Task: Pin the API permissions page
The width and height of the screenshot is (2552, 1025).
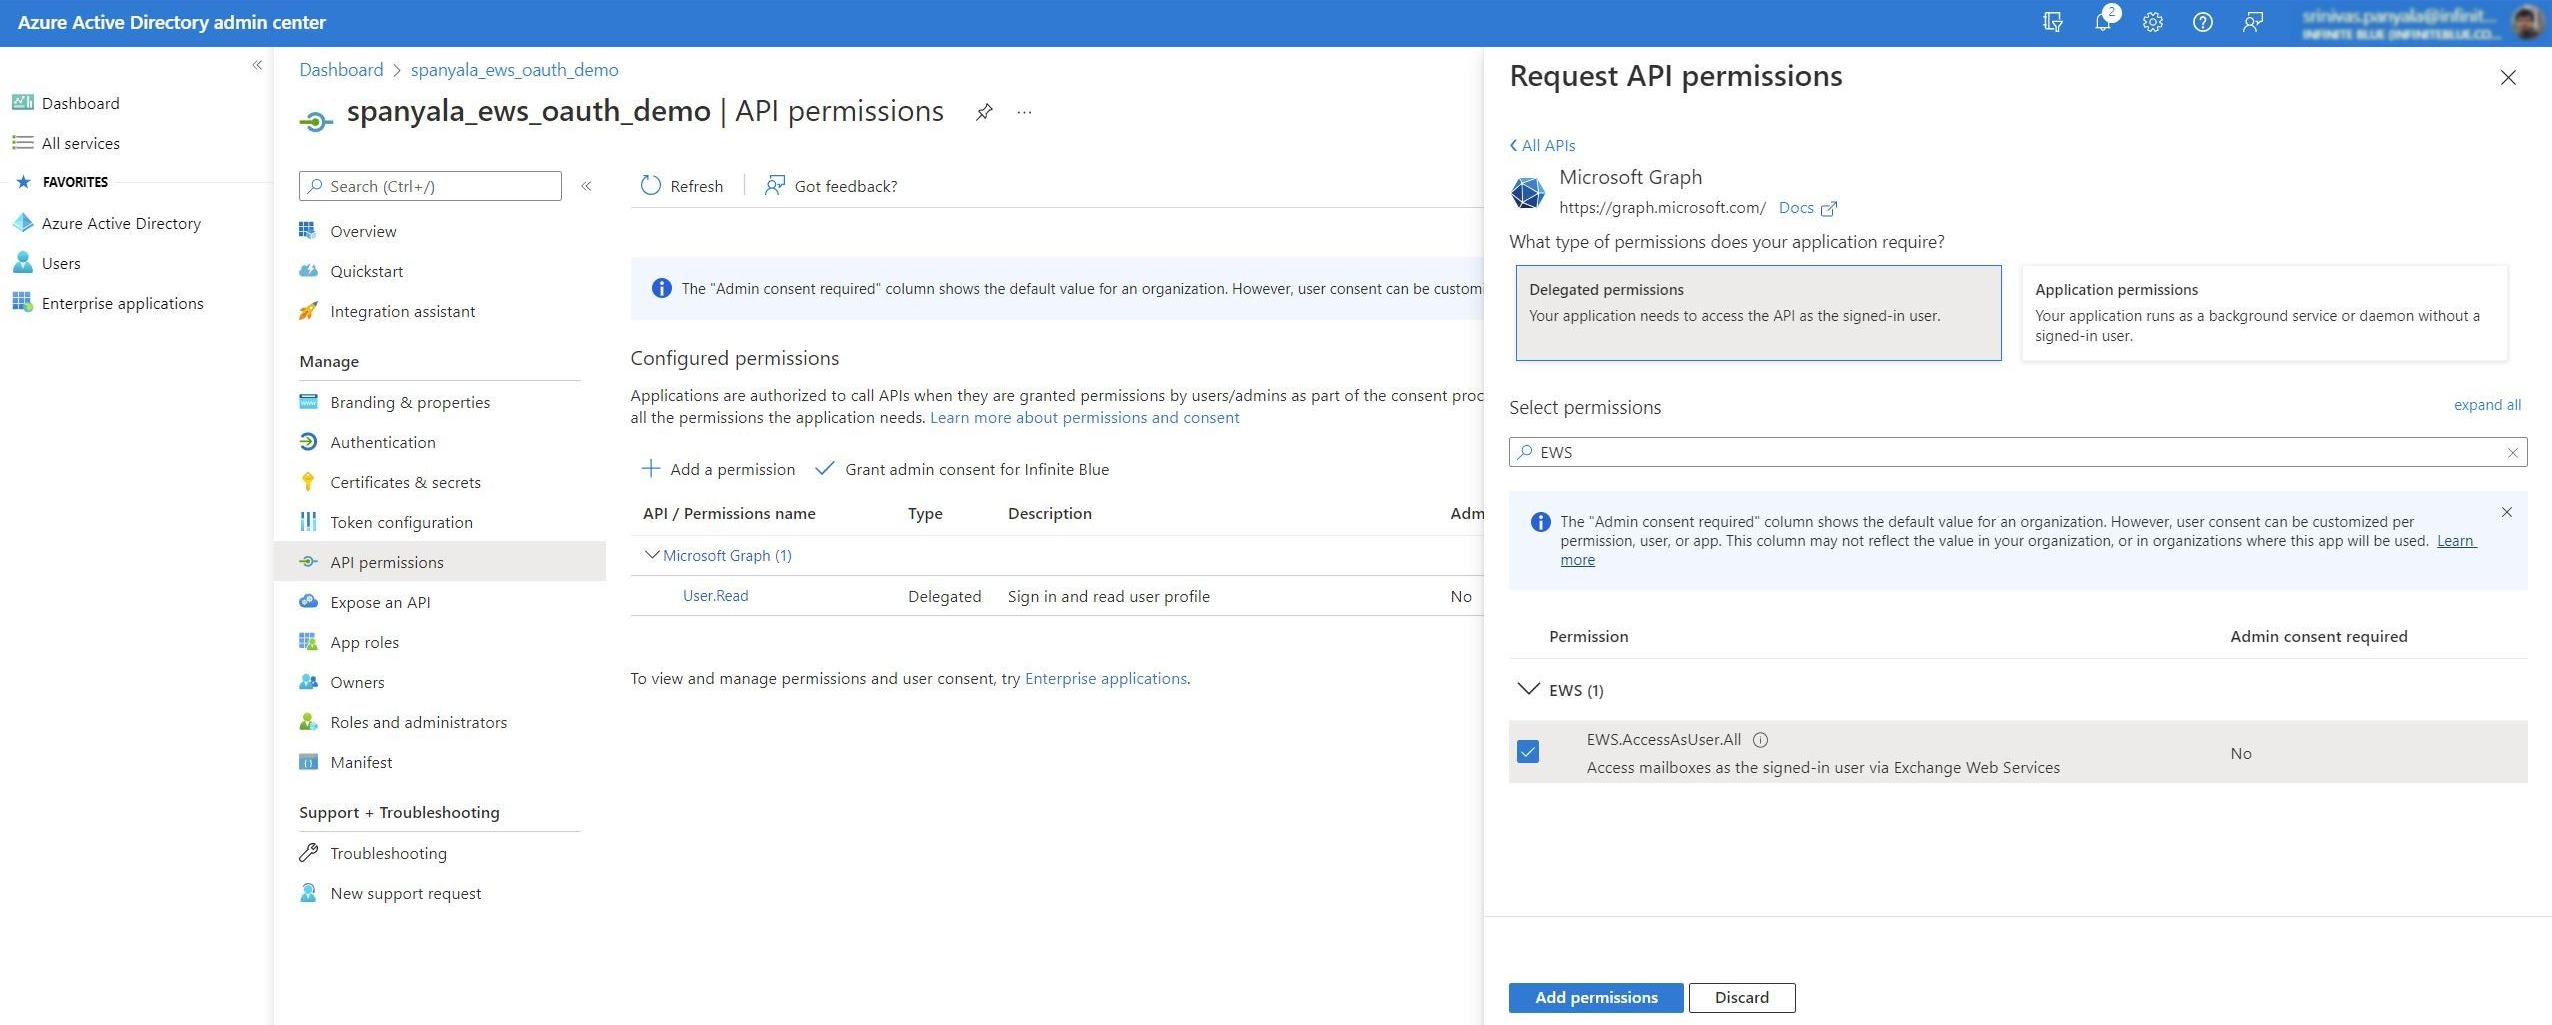Action: click(984, 111)
